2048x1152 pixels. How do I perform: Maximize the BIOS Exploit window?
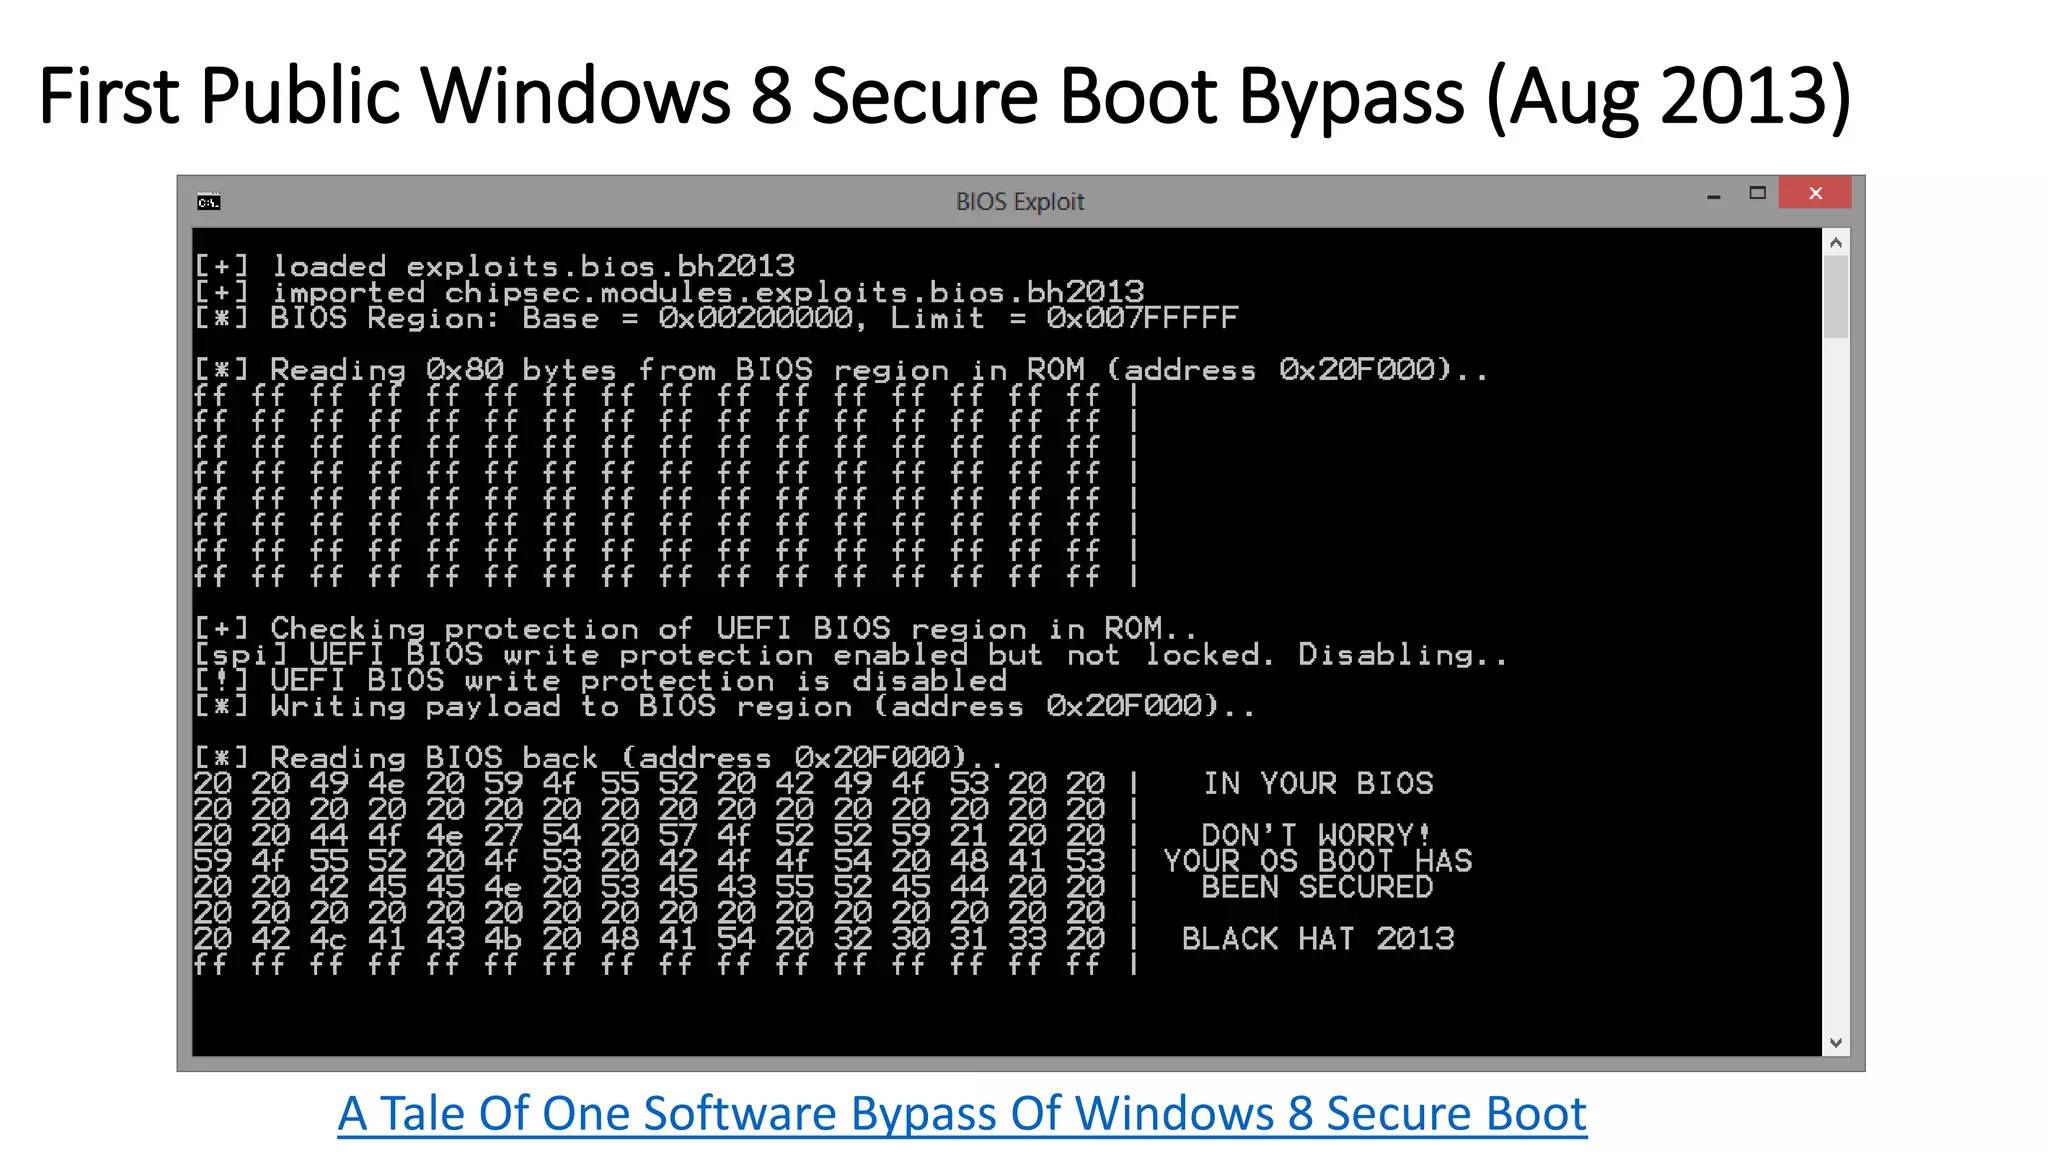click(1757, 193)
